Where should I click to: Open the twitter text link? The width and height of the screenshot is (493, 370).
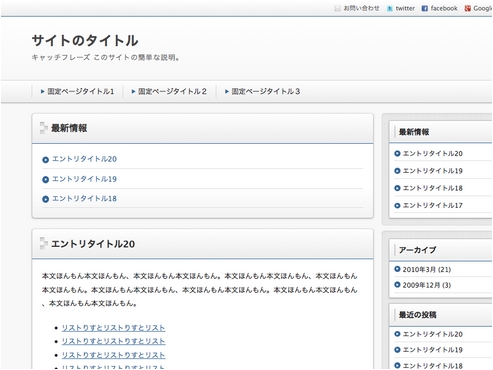click(405, 8)
